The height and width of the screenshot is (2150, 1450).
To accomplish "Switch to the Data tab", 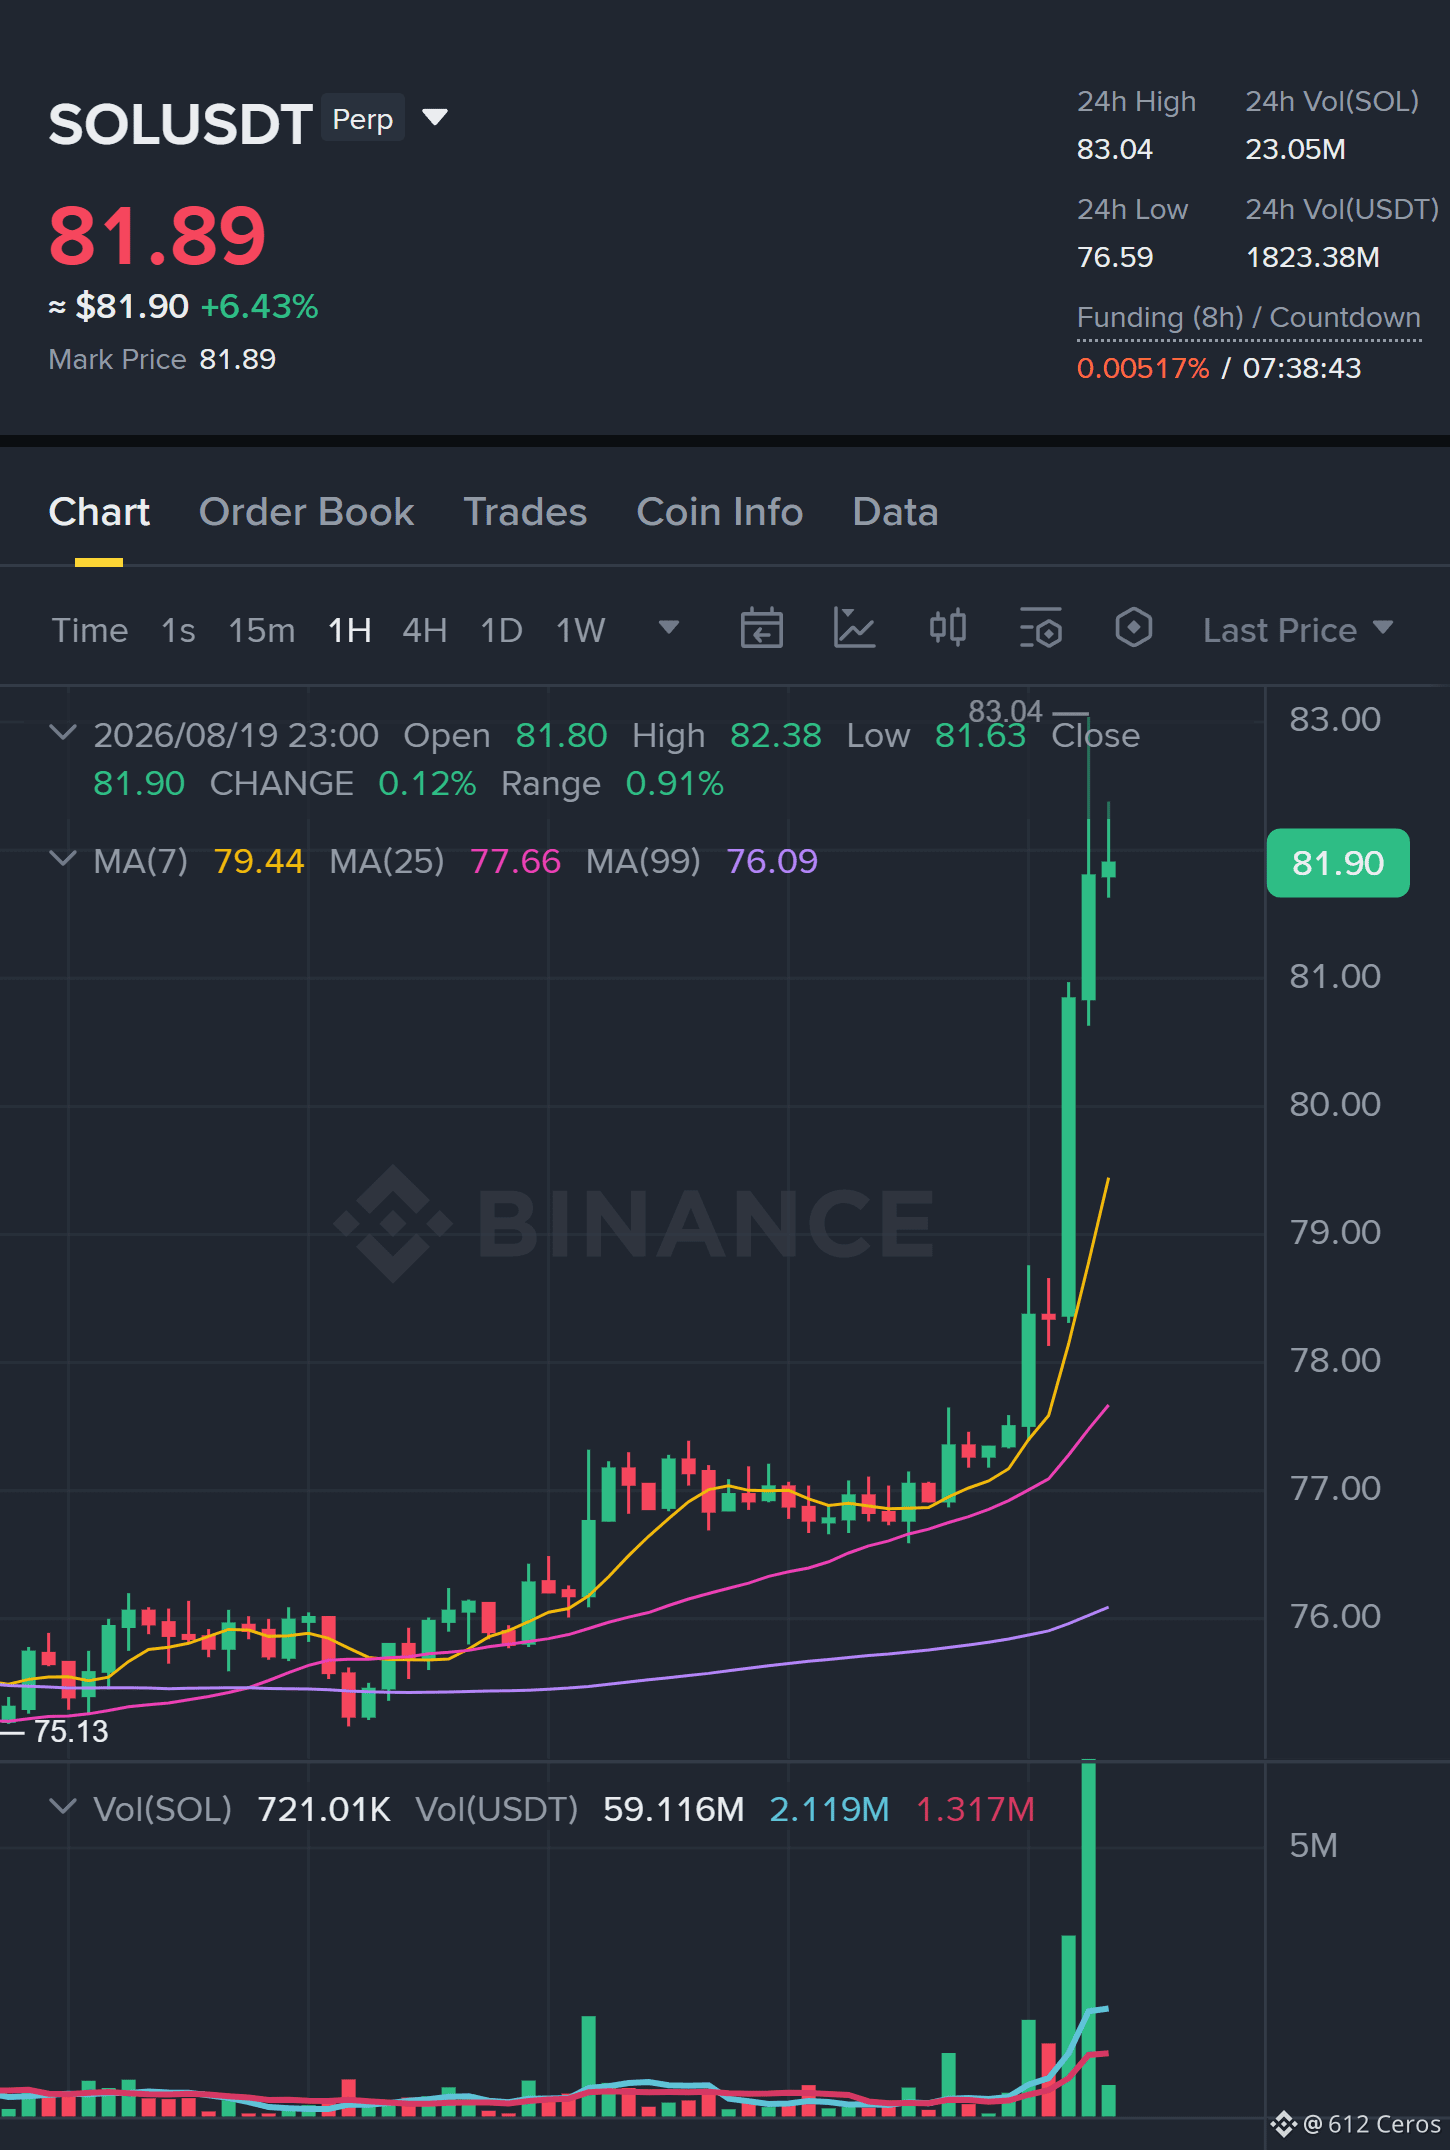I will [895, 512].
